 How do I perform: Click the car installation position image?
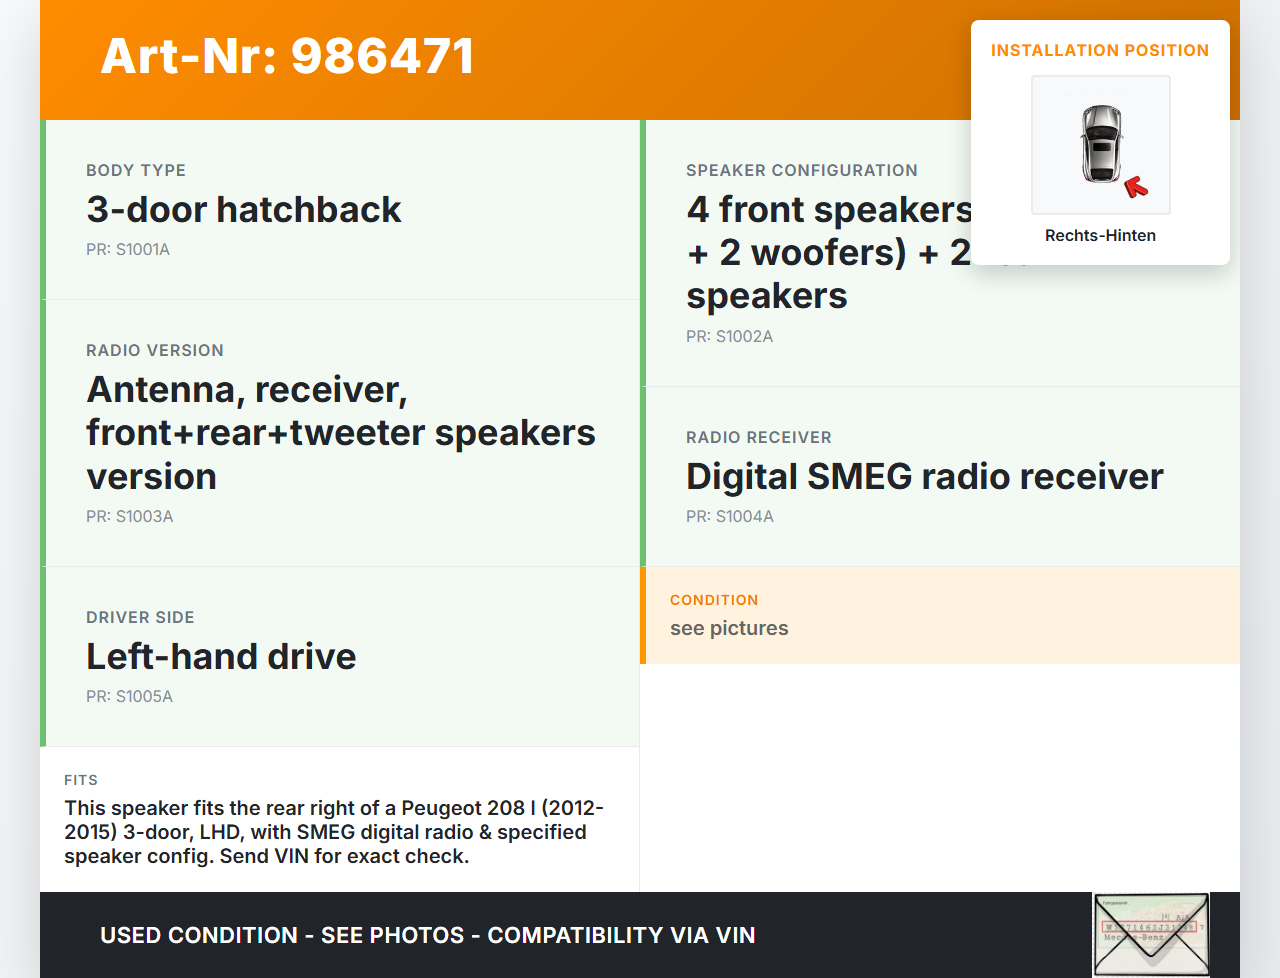coord(1101,145)
